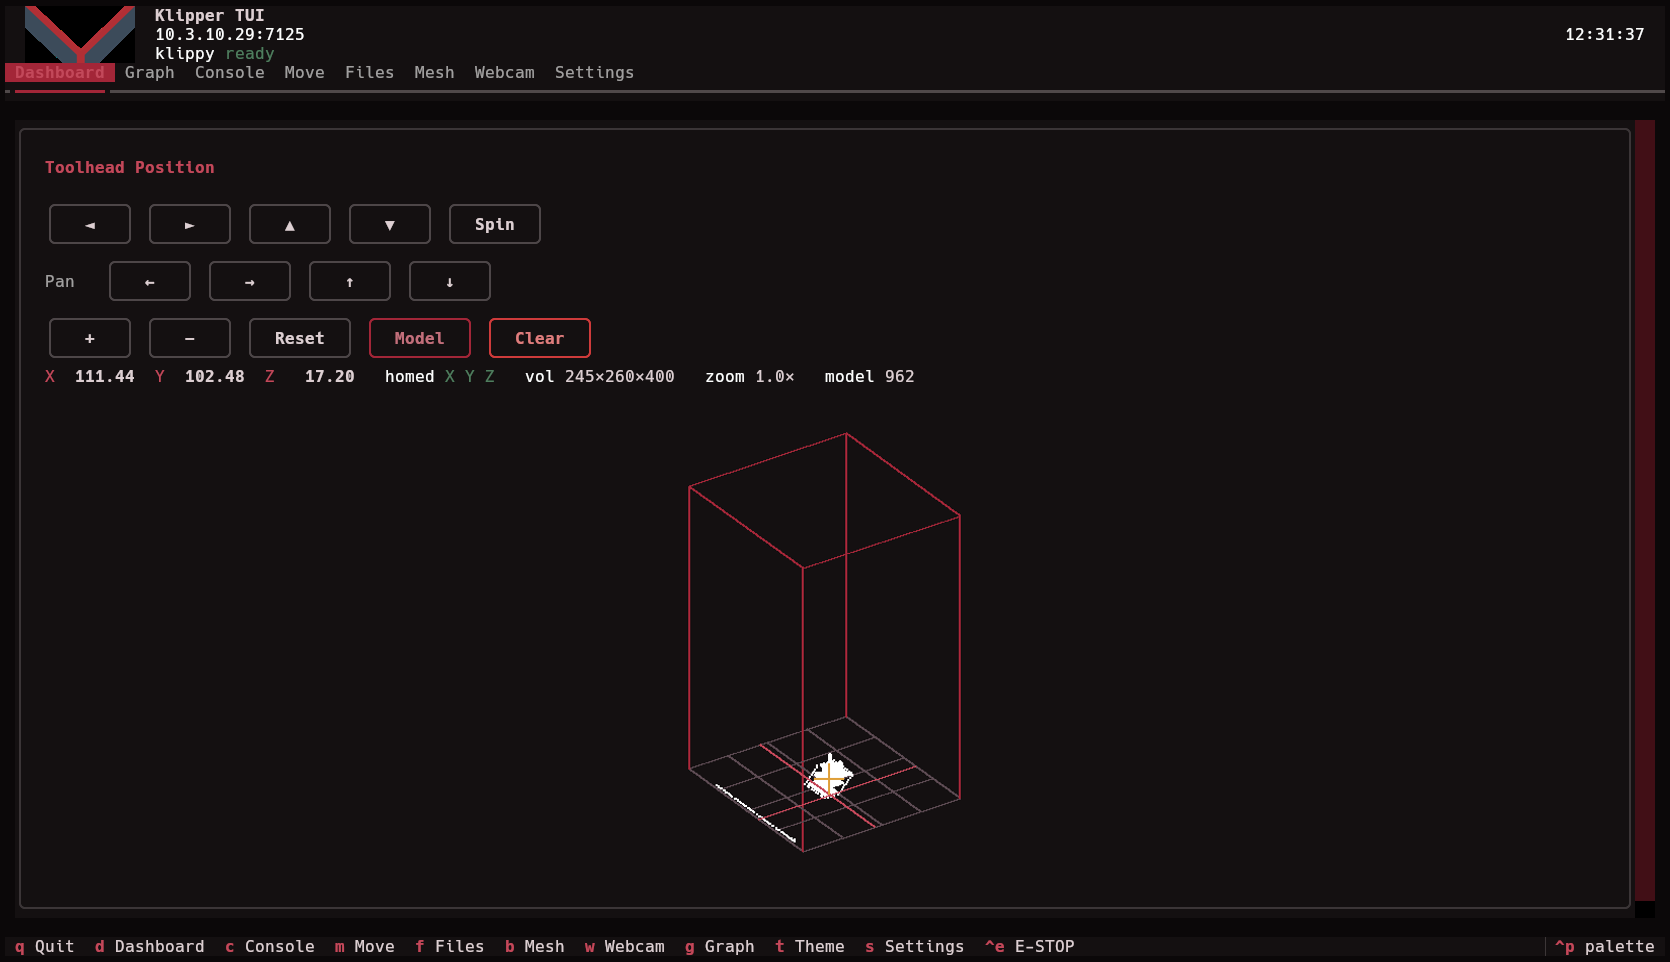The image size is (1670, 962).
Task: Rotate view left with the ◄ button
Action: tap(90, 224)
